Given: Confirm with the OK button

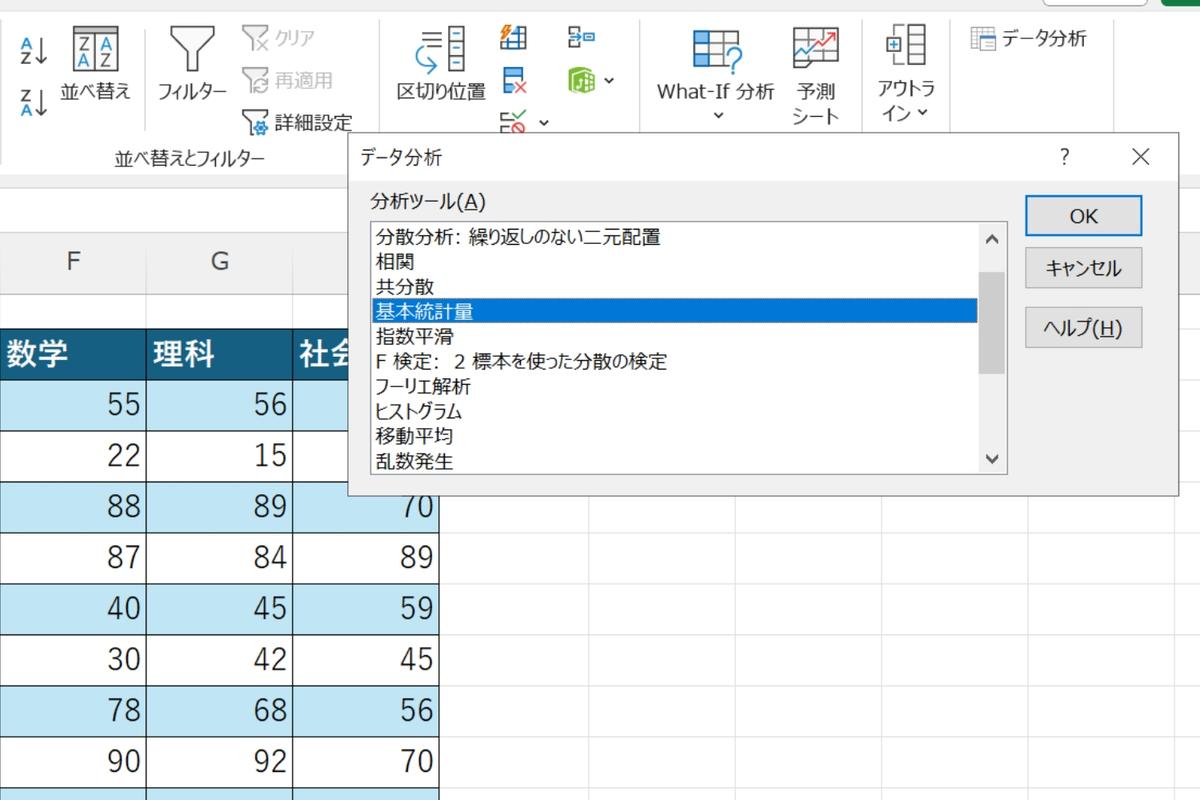Looking at the screenshot, I should click(x=1083, y=216).
